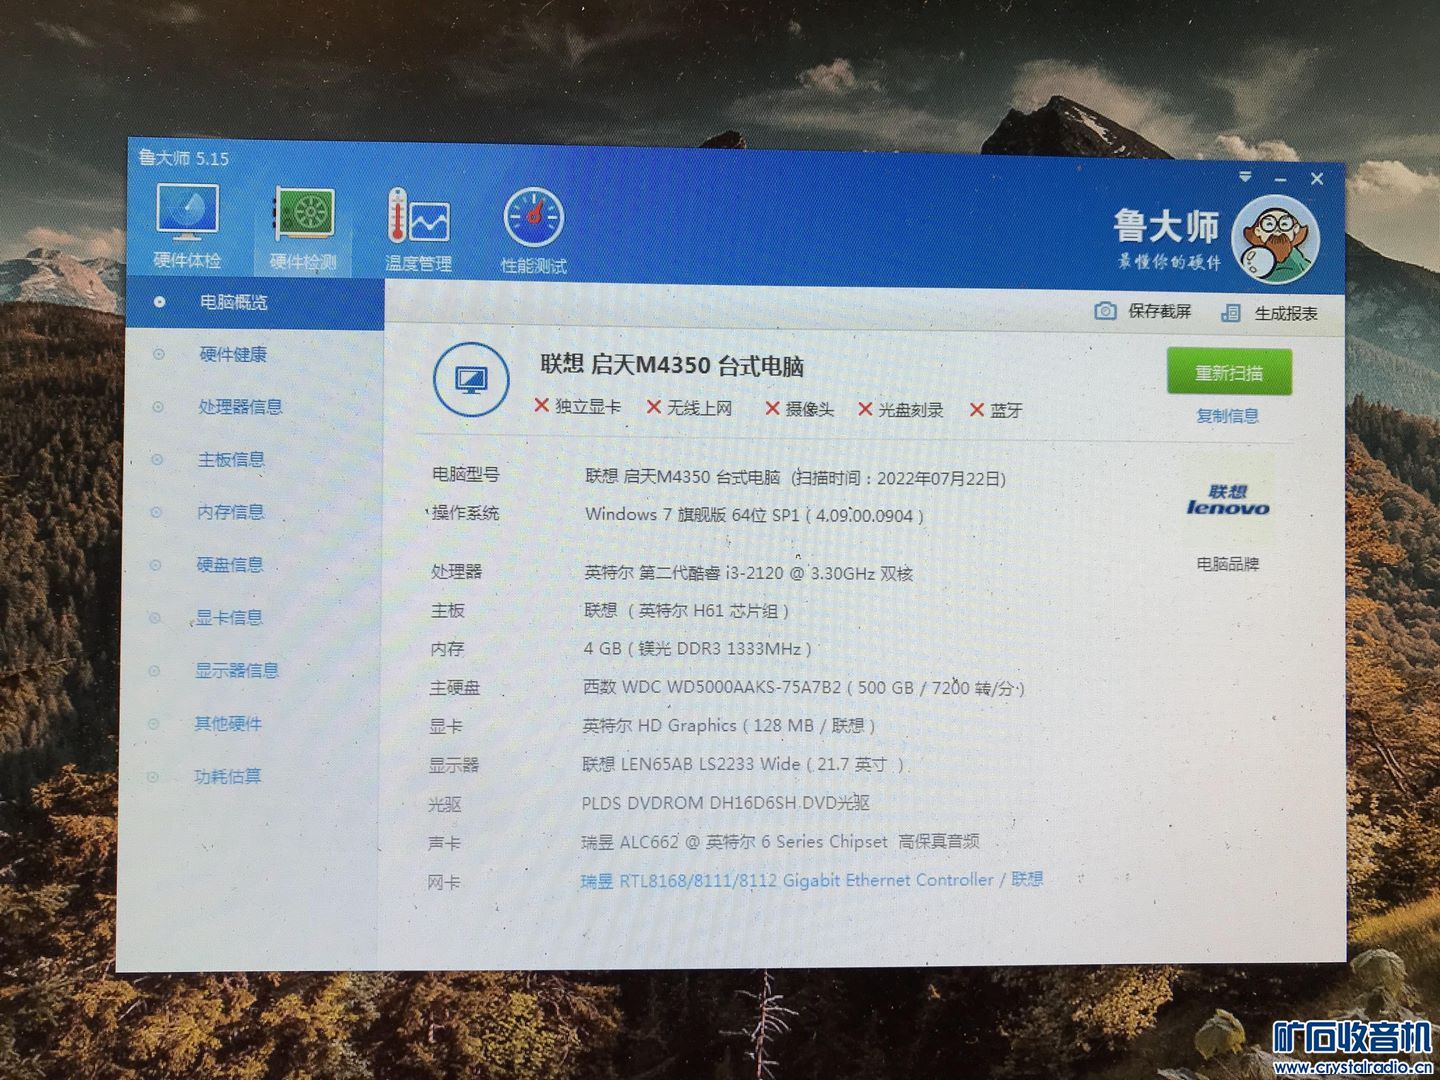Click the 电脑型号 row label

(465, 474)
